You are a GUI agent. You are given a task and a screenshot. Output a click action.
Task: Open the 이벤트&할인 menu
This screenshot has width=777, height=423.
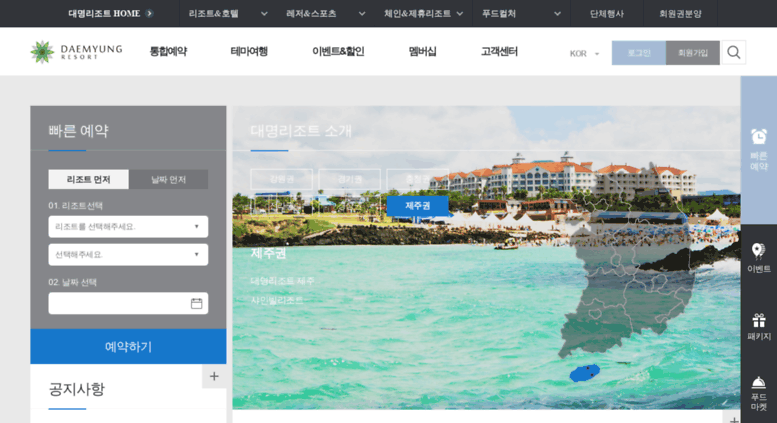click(x=338, y=52)
